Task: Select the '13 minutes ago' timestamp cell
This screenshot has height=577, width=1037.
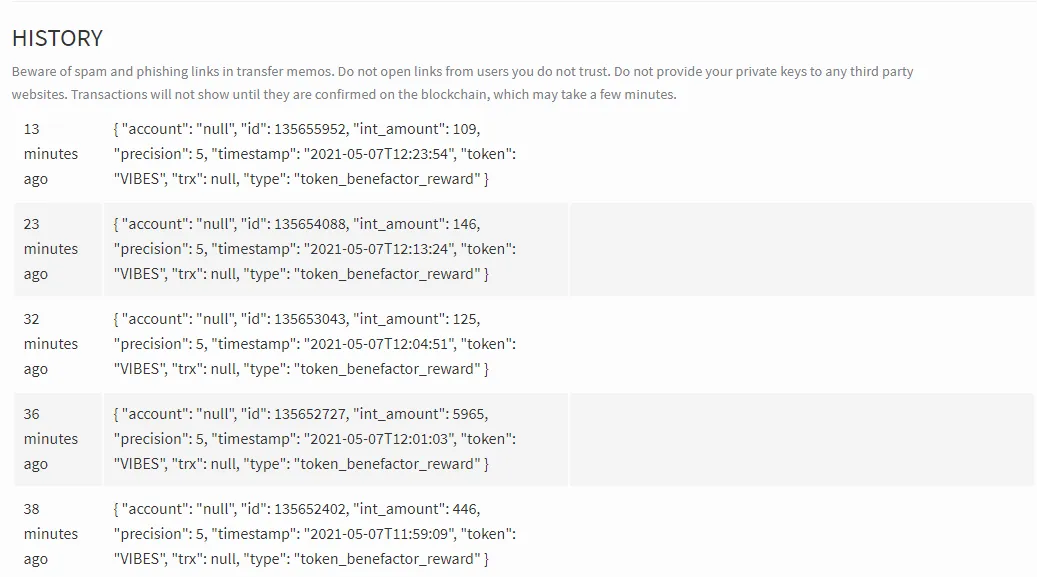Action: pos(58,154)
